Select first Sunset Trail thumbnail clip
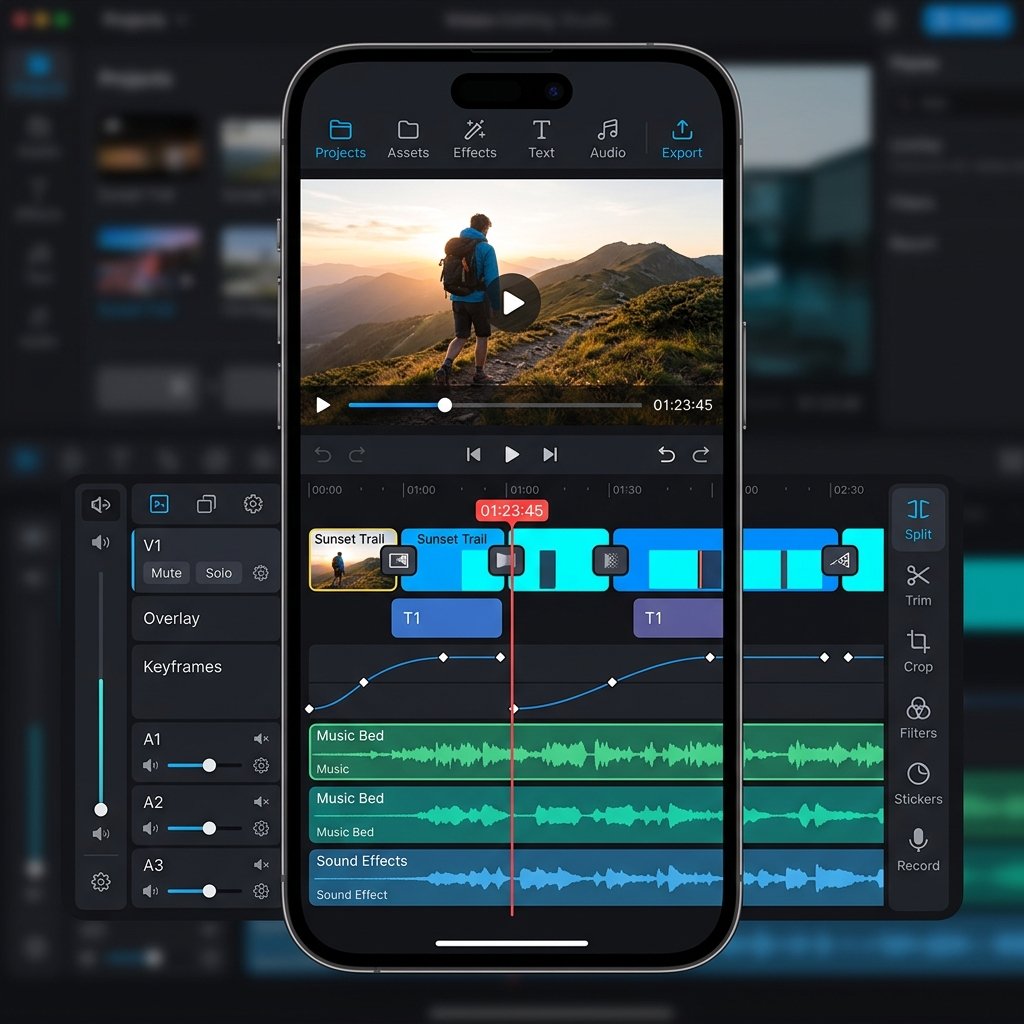 coord(353,560)
